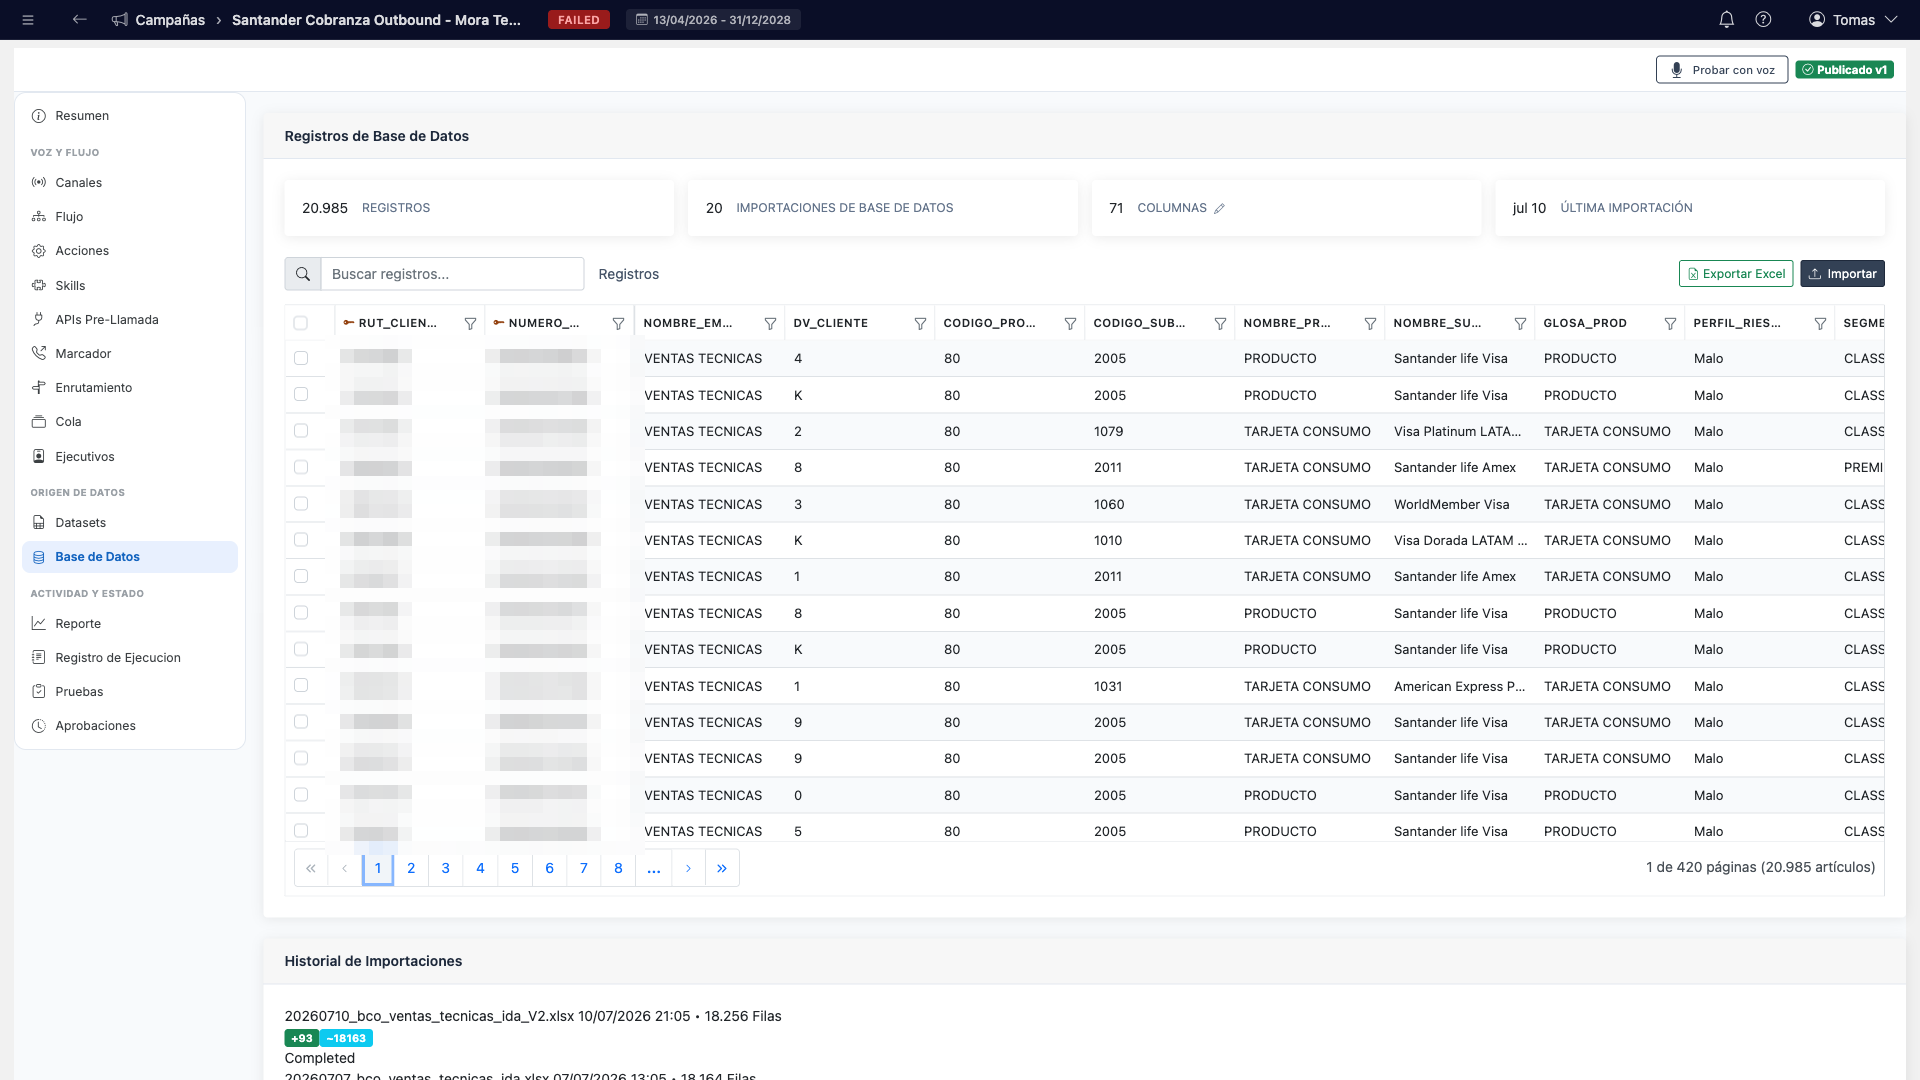Filter the GLOSA_PROD column

coord(1670,324)
